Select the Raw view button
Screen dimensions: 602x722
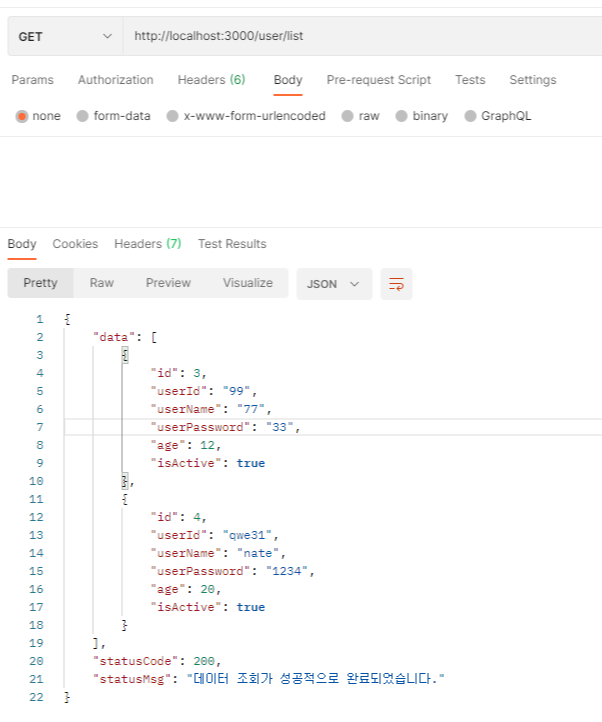[102, 283]
